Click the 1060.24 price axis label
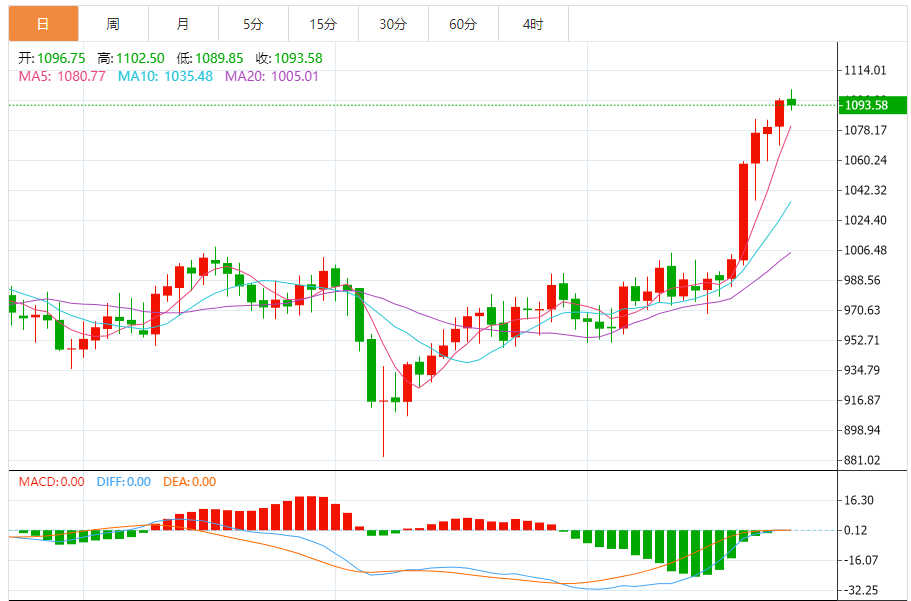911x601 pixels. 865,160
